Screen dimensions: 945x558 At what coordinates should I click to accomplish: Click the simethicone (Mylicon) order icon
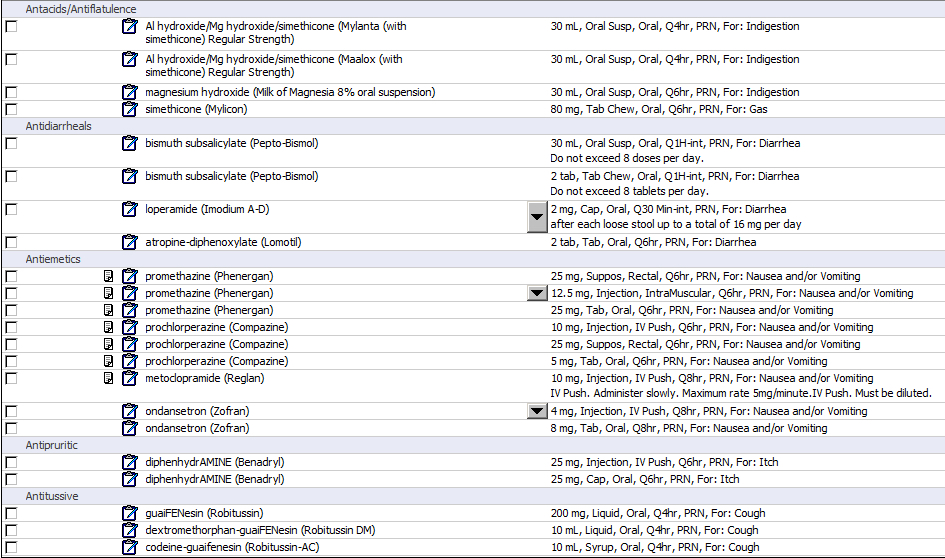[130, 109]
